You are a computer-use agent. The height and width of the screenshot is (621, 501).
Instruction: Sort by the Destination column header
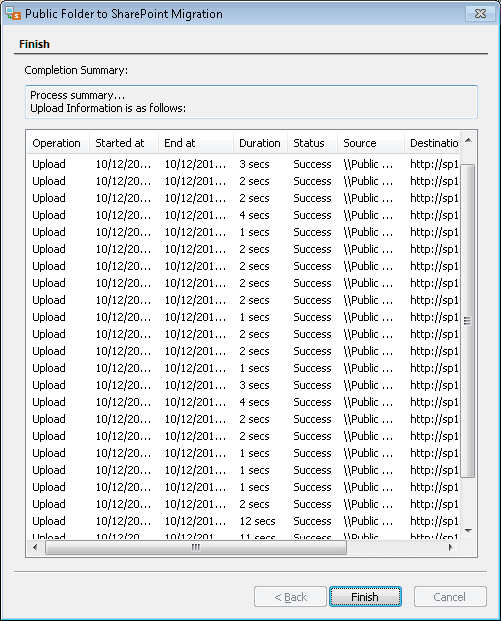(x=432, y=143)
